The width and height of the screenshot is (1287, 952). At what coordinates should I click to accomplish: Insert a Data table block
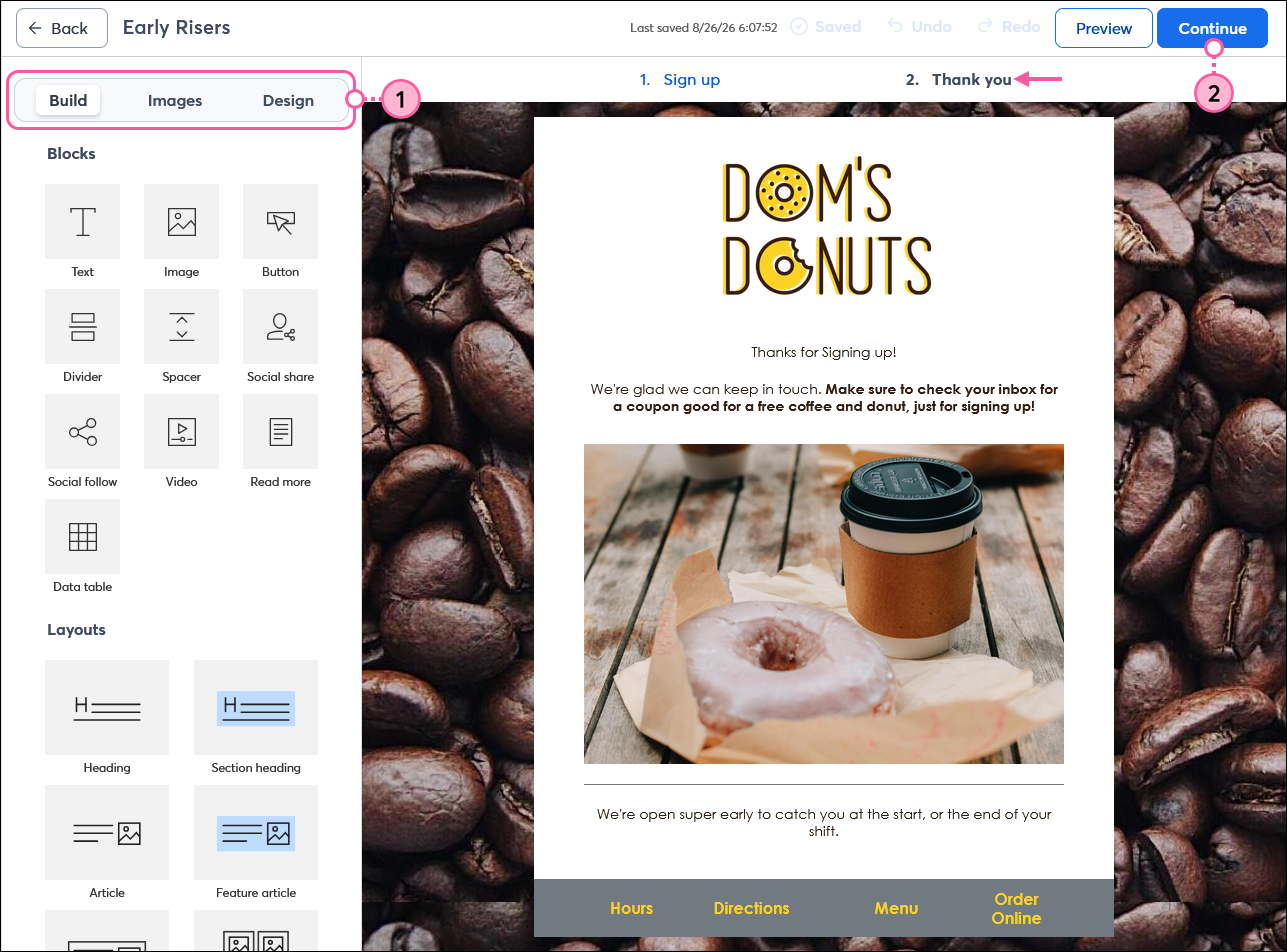pos(82,537)
